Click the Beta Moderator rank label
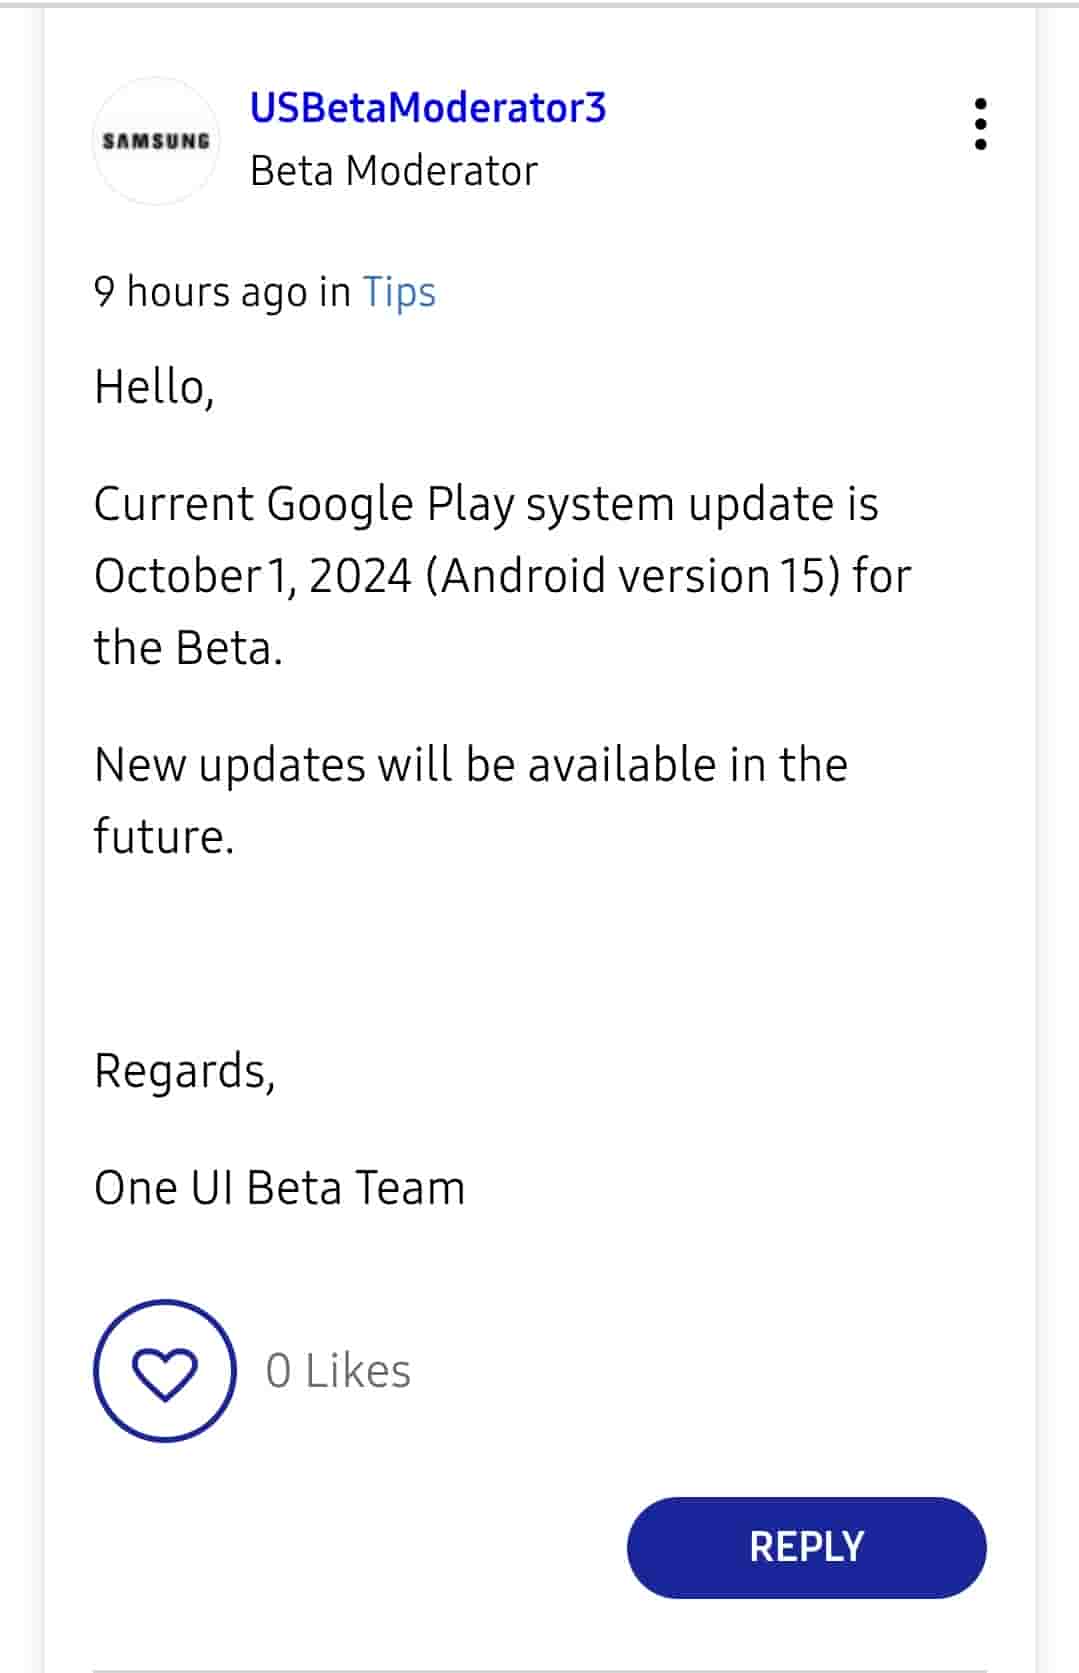1079x1673 pixels. coord(394,171)
